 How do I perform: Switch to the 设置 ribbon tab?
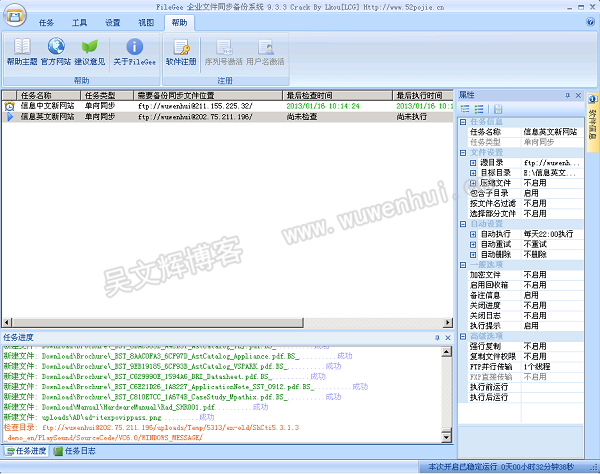(113, 21)
